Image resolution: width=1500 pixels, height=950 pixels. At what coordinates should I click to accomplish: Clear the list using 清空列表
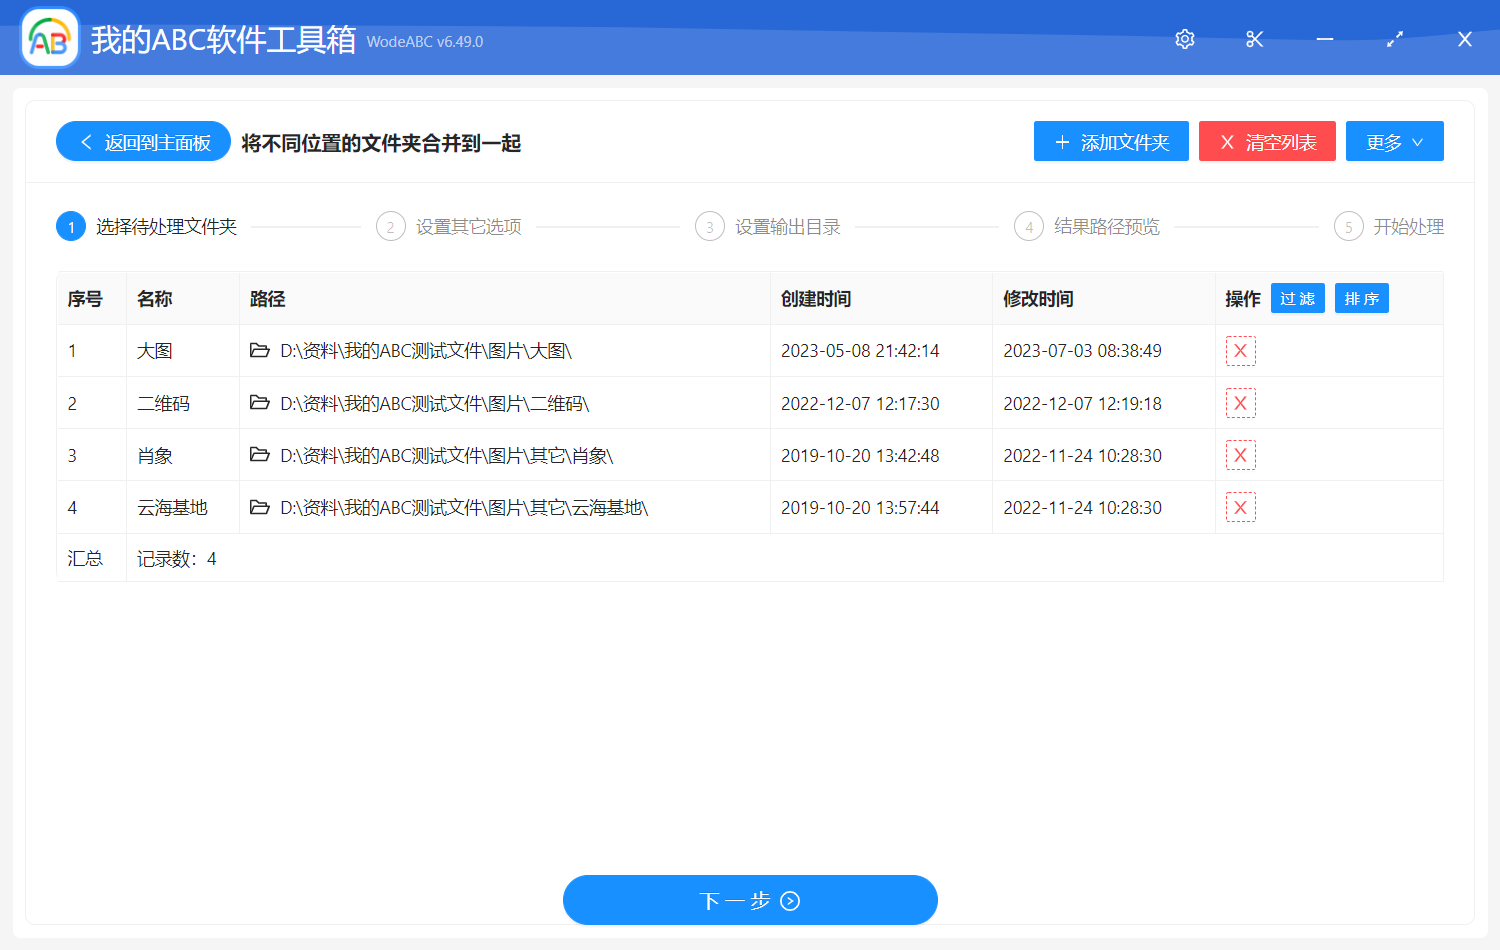click(1267, 141)
